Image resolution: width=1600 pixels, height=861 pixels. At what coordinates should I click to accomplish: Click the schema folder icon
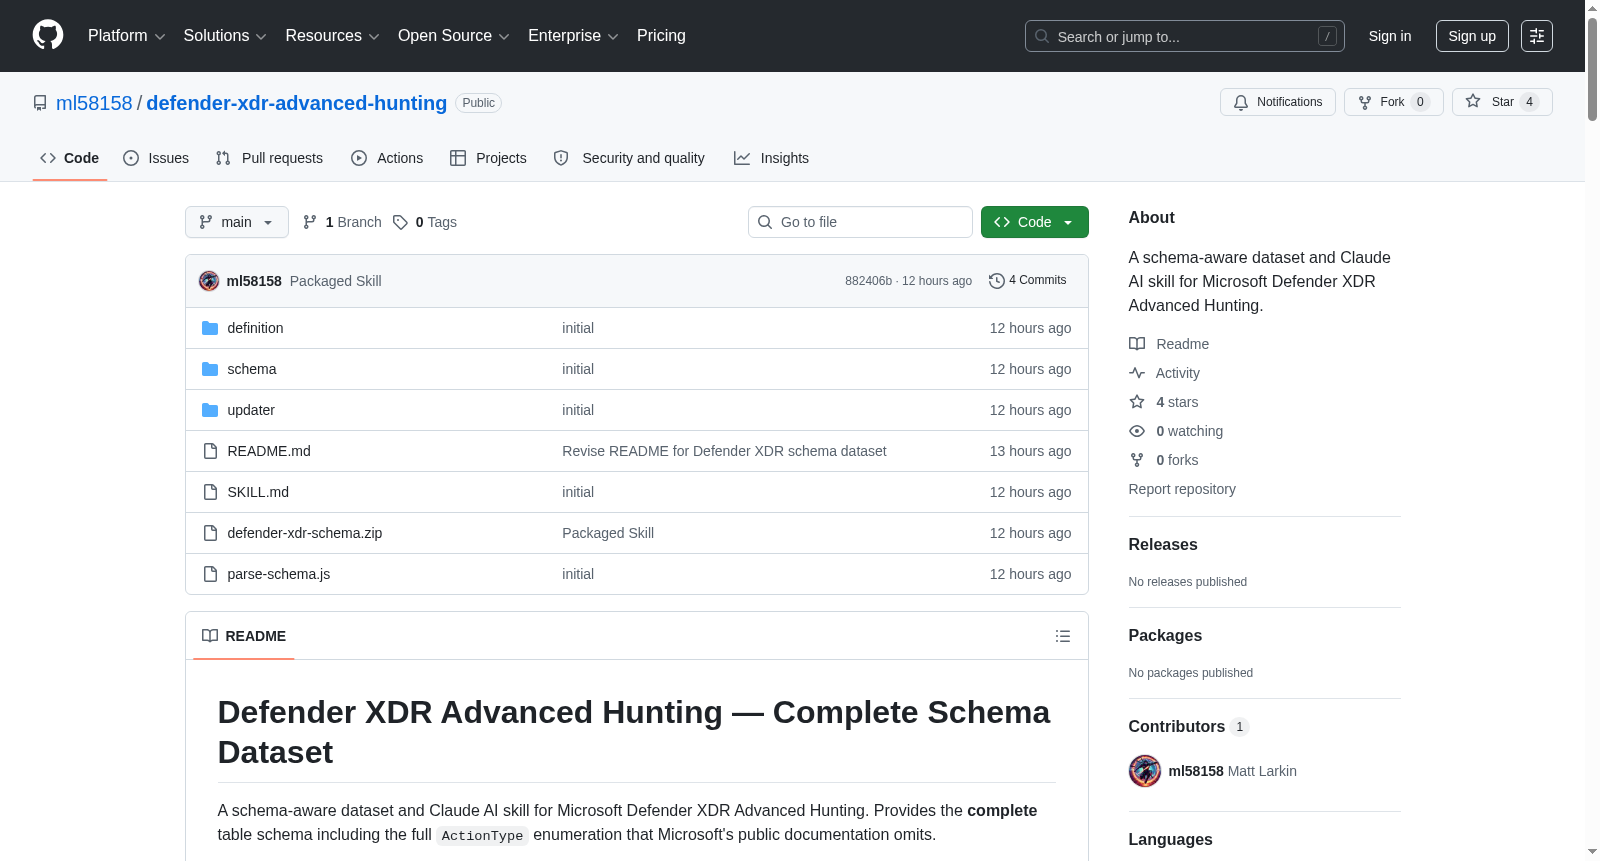[210, 369]
